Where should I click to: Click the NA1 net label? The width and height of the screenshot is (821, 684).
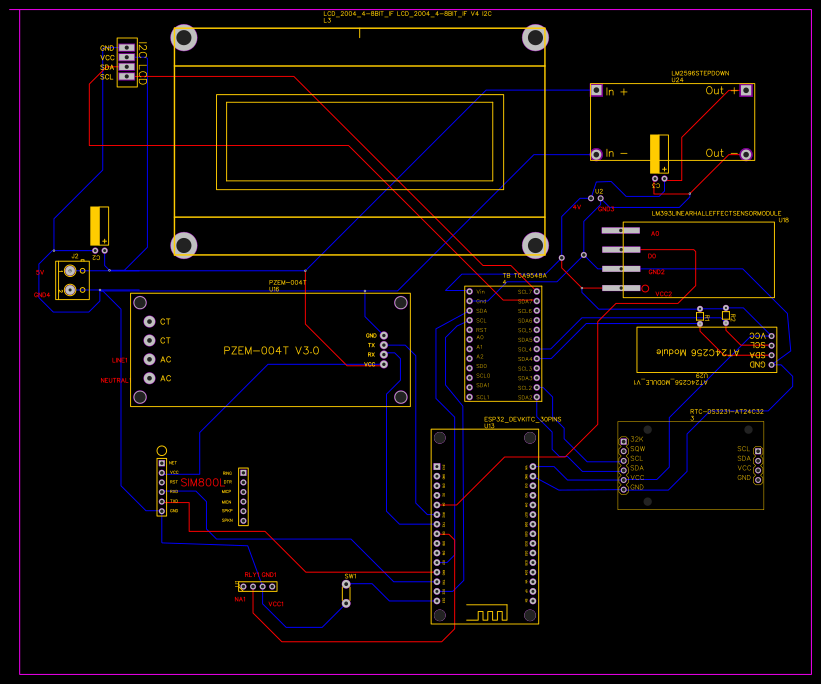pos(240,599)
